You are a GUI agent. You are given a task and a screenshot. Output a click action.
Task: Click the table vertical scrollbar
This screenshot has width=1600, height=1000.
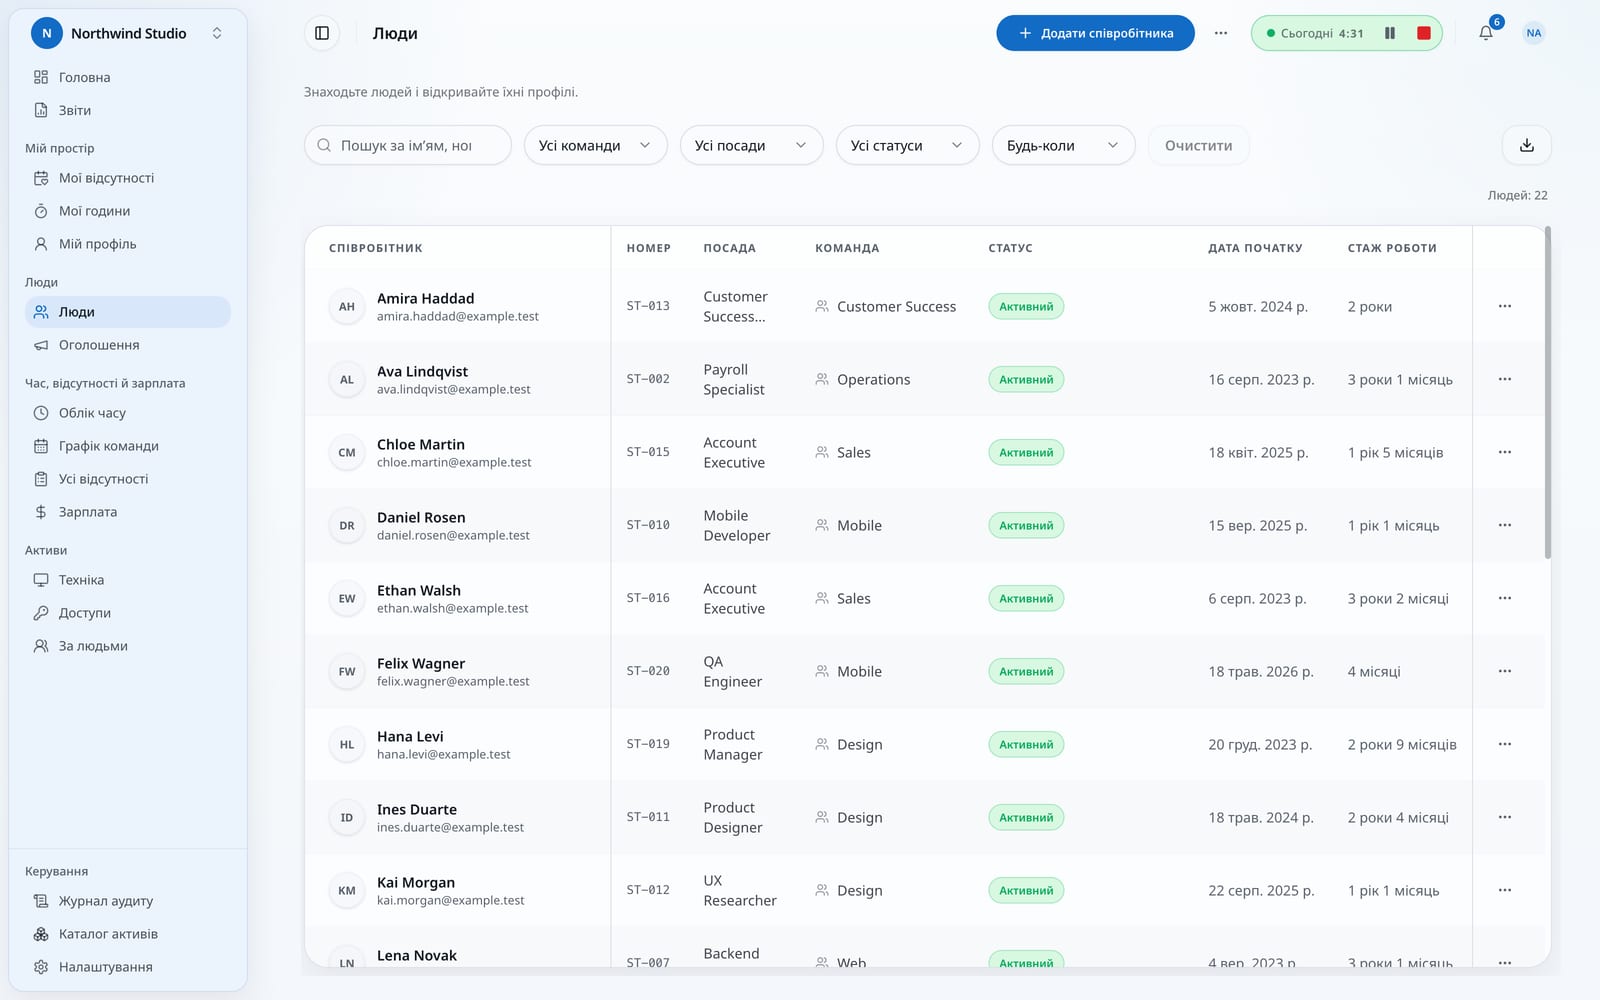tap(1547, 393)
